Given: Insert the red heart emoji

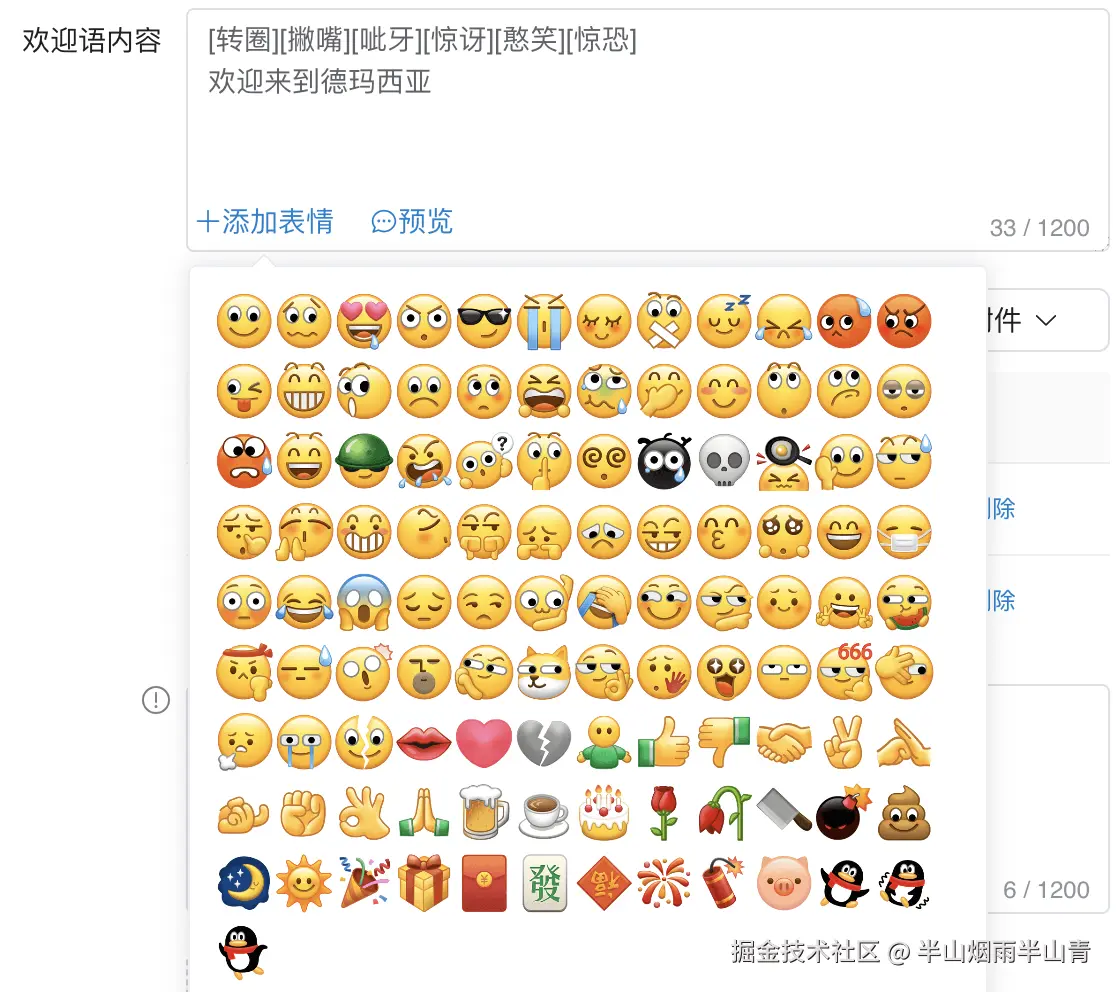Looking at the screenshot, I should click(x=484, y=742).
